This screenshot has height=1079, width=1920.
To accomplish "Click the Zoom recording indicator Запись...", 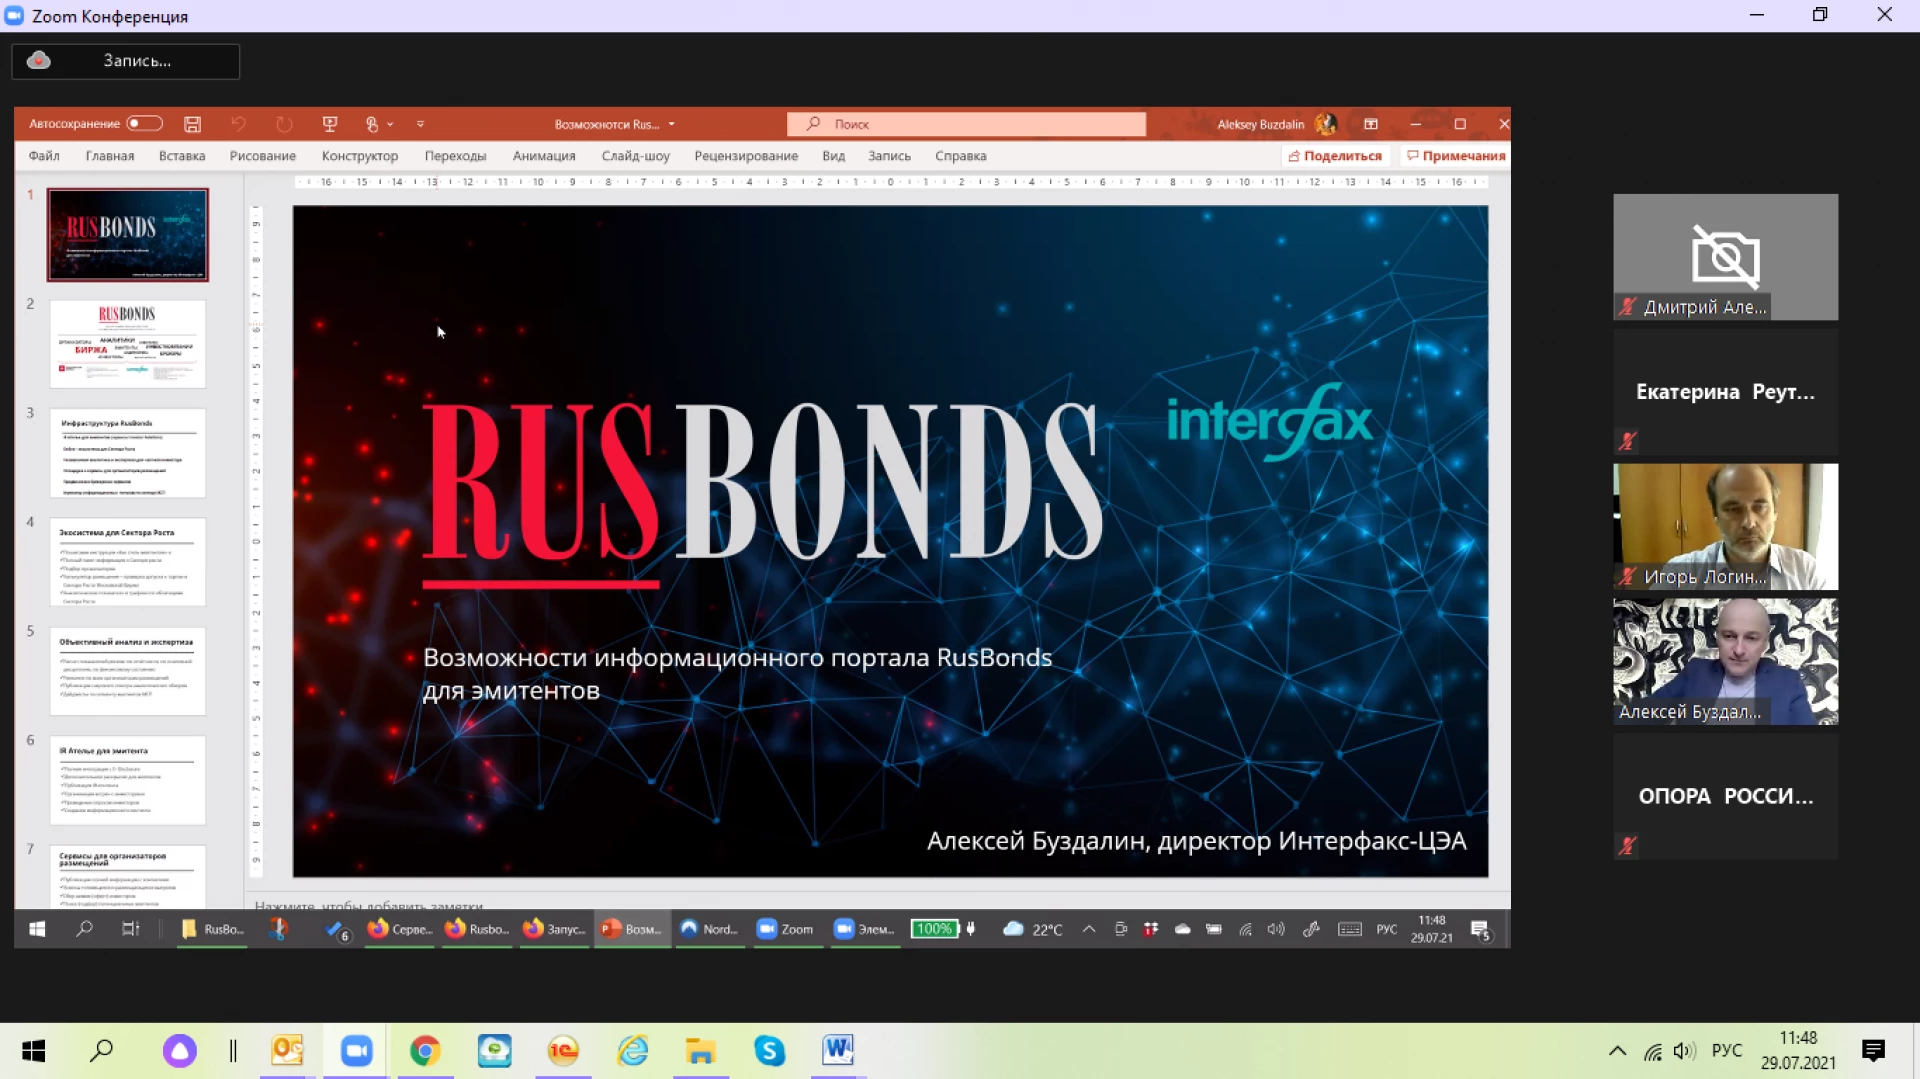I will coord(126,61).
